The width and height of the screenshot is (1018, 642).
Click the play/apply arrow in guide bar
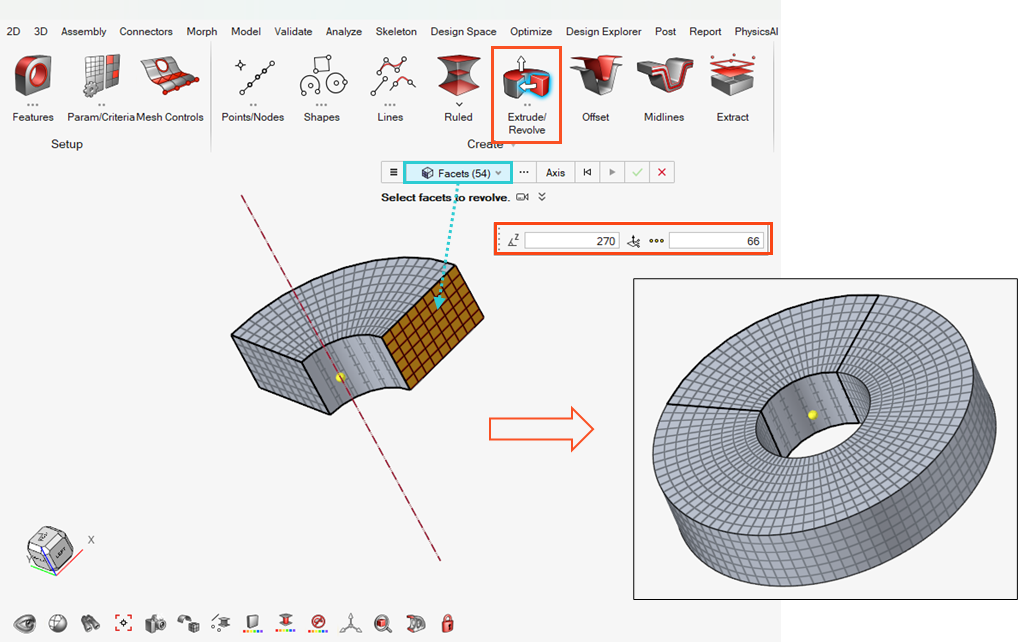(x=612, y=173)
